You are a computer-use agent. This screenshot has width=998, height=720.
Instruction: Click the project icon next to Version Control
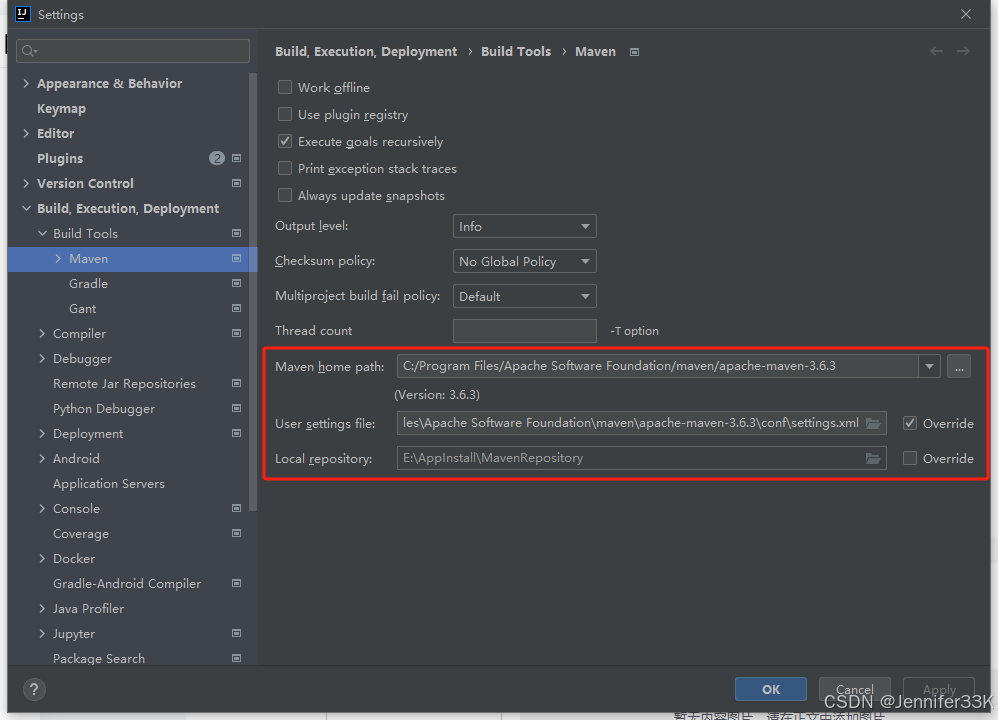(x=236, y=183)
